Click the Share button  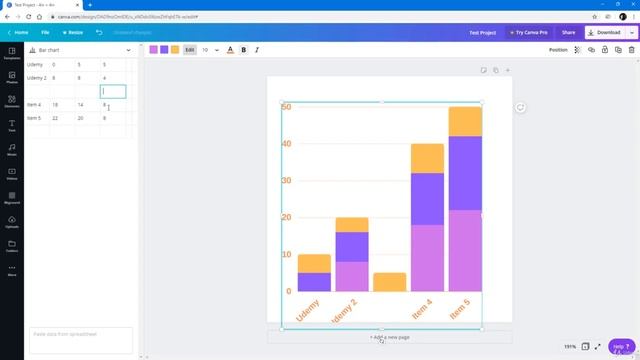pos(568,32)
